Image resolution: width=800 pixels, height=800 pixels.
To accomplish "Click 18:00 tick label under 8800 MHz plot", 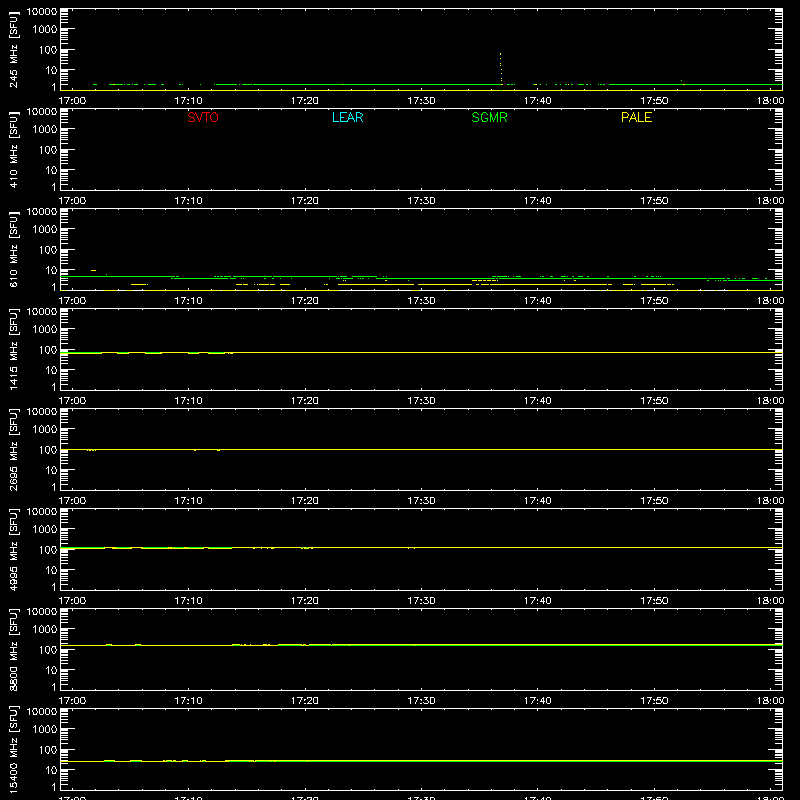I will click(770, 701).
